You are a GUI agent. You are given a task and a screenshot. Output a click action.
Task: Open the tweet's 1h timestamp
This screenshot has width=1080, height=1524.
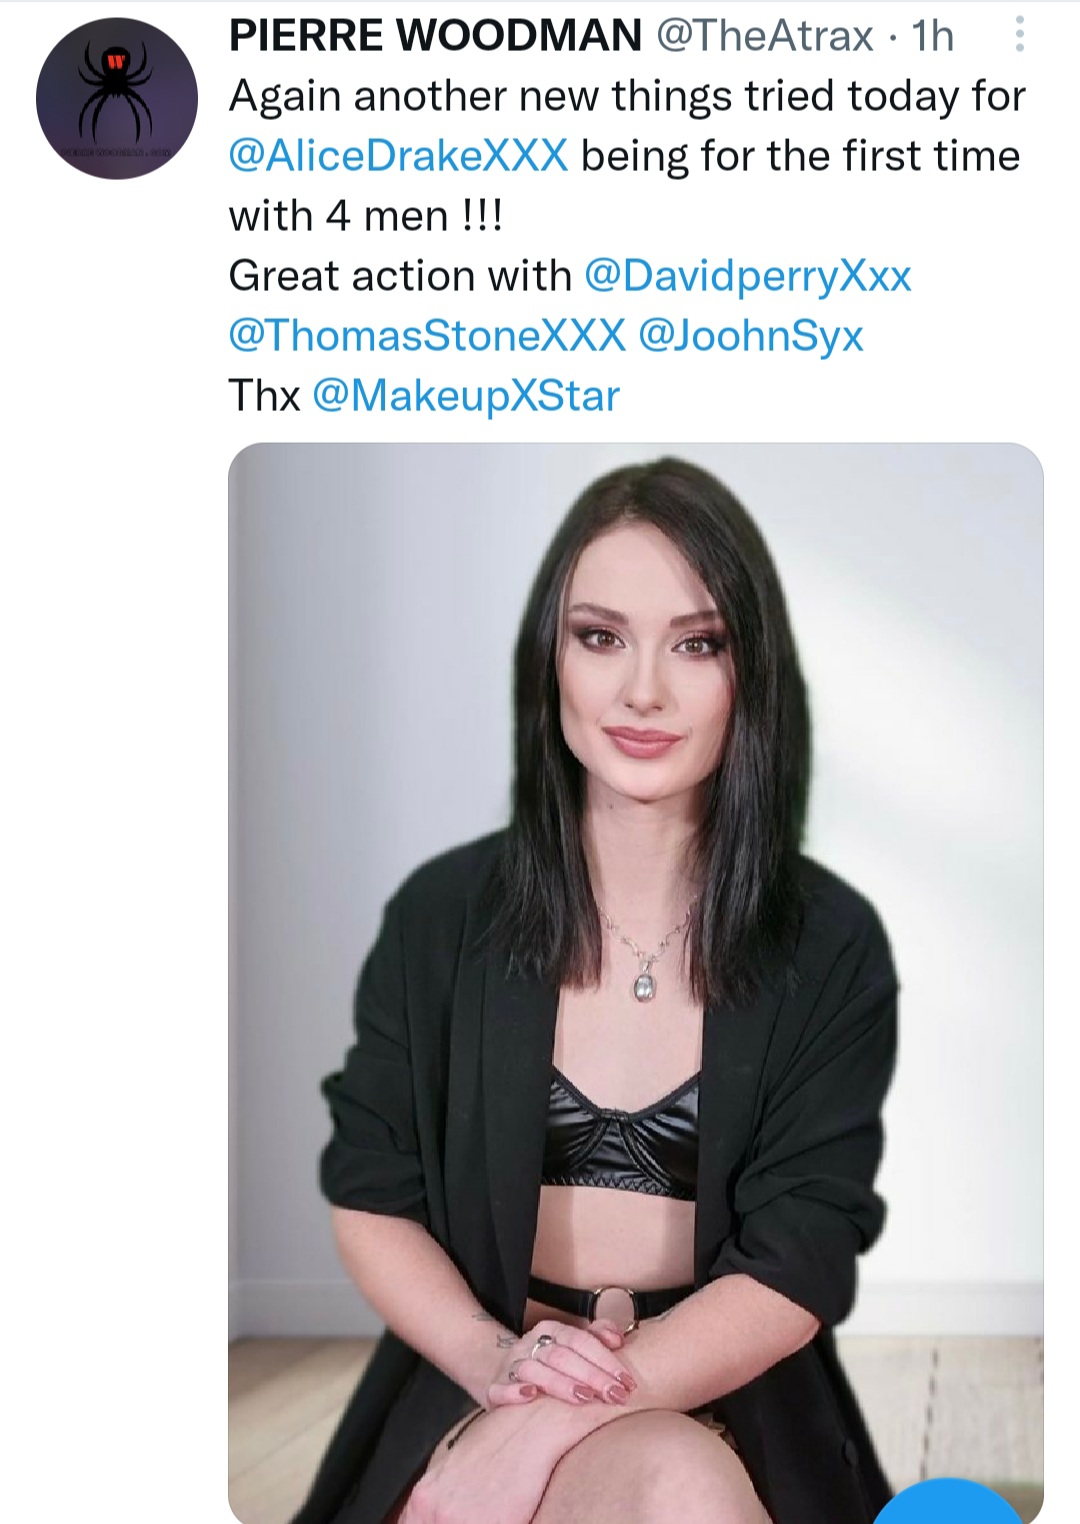[x=933, y=36]
